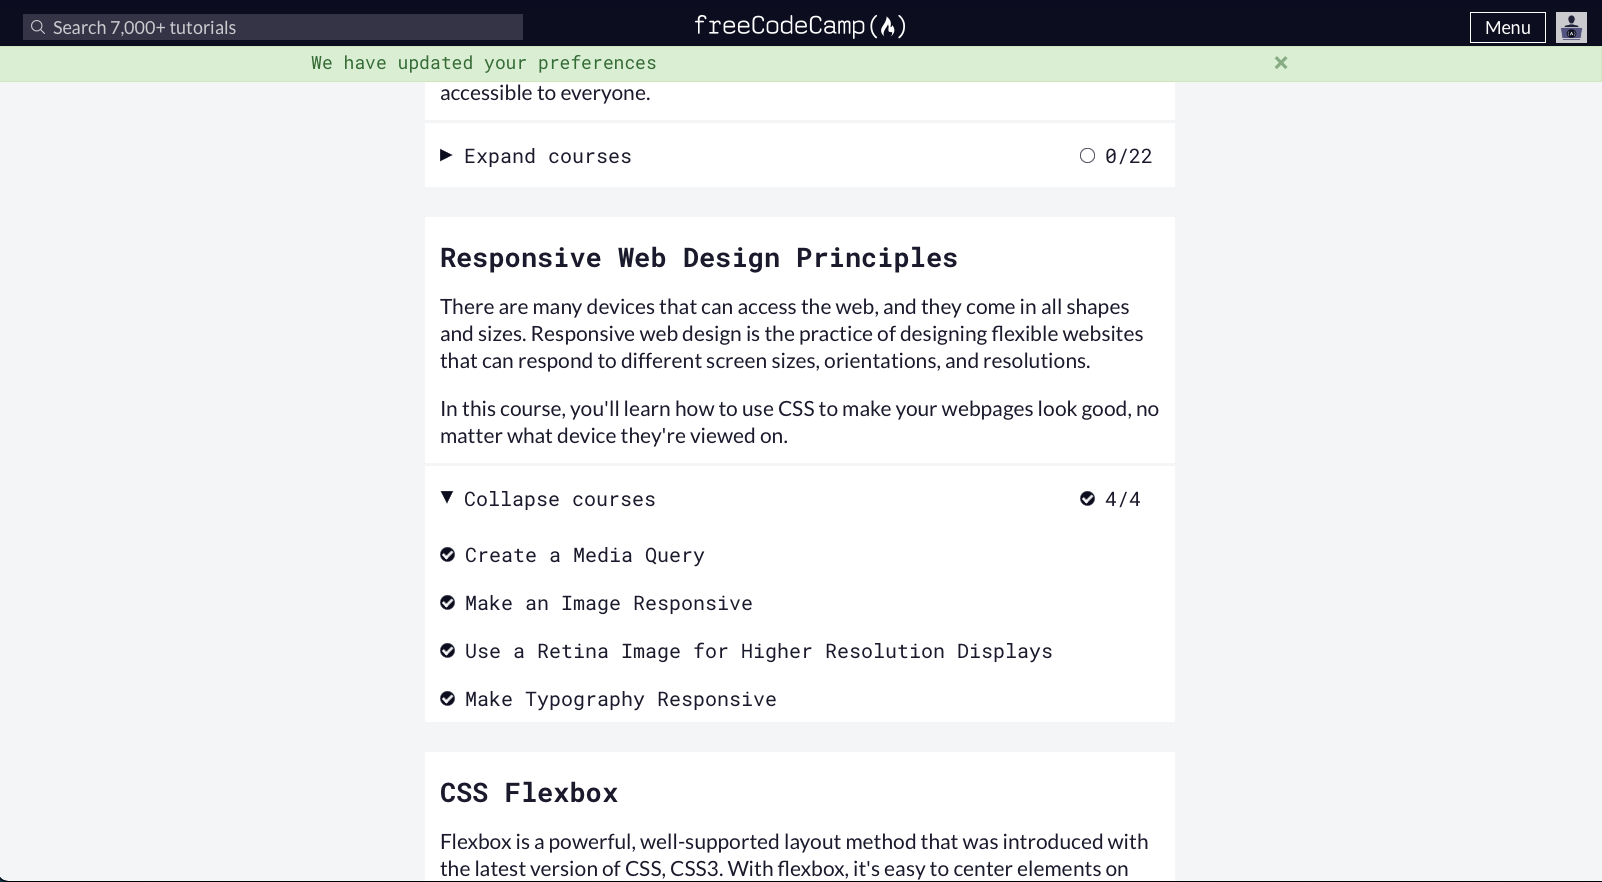Expand courses with the right-pointing triangle
1602x882 pixels.
[446, 155]
